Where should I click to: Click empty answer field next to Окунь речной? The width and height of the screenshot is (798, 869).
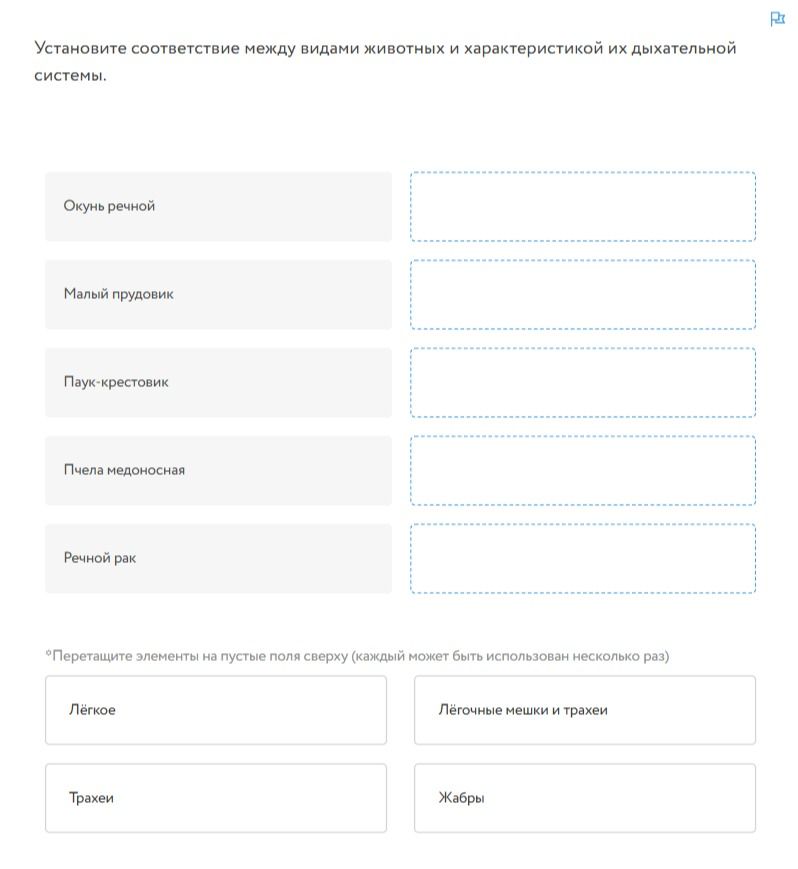tap(583, 206)
